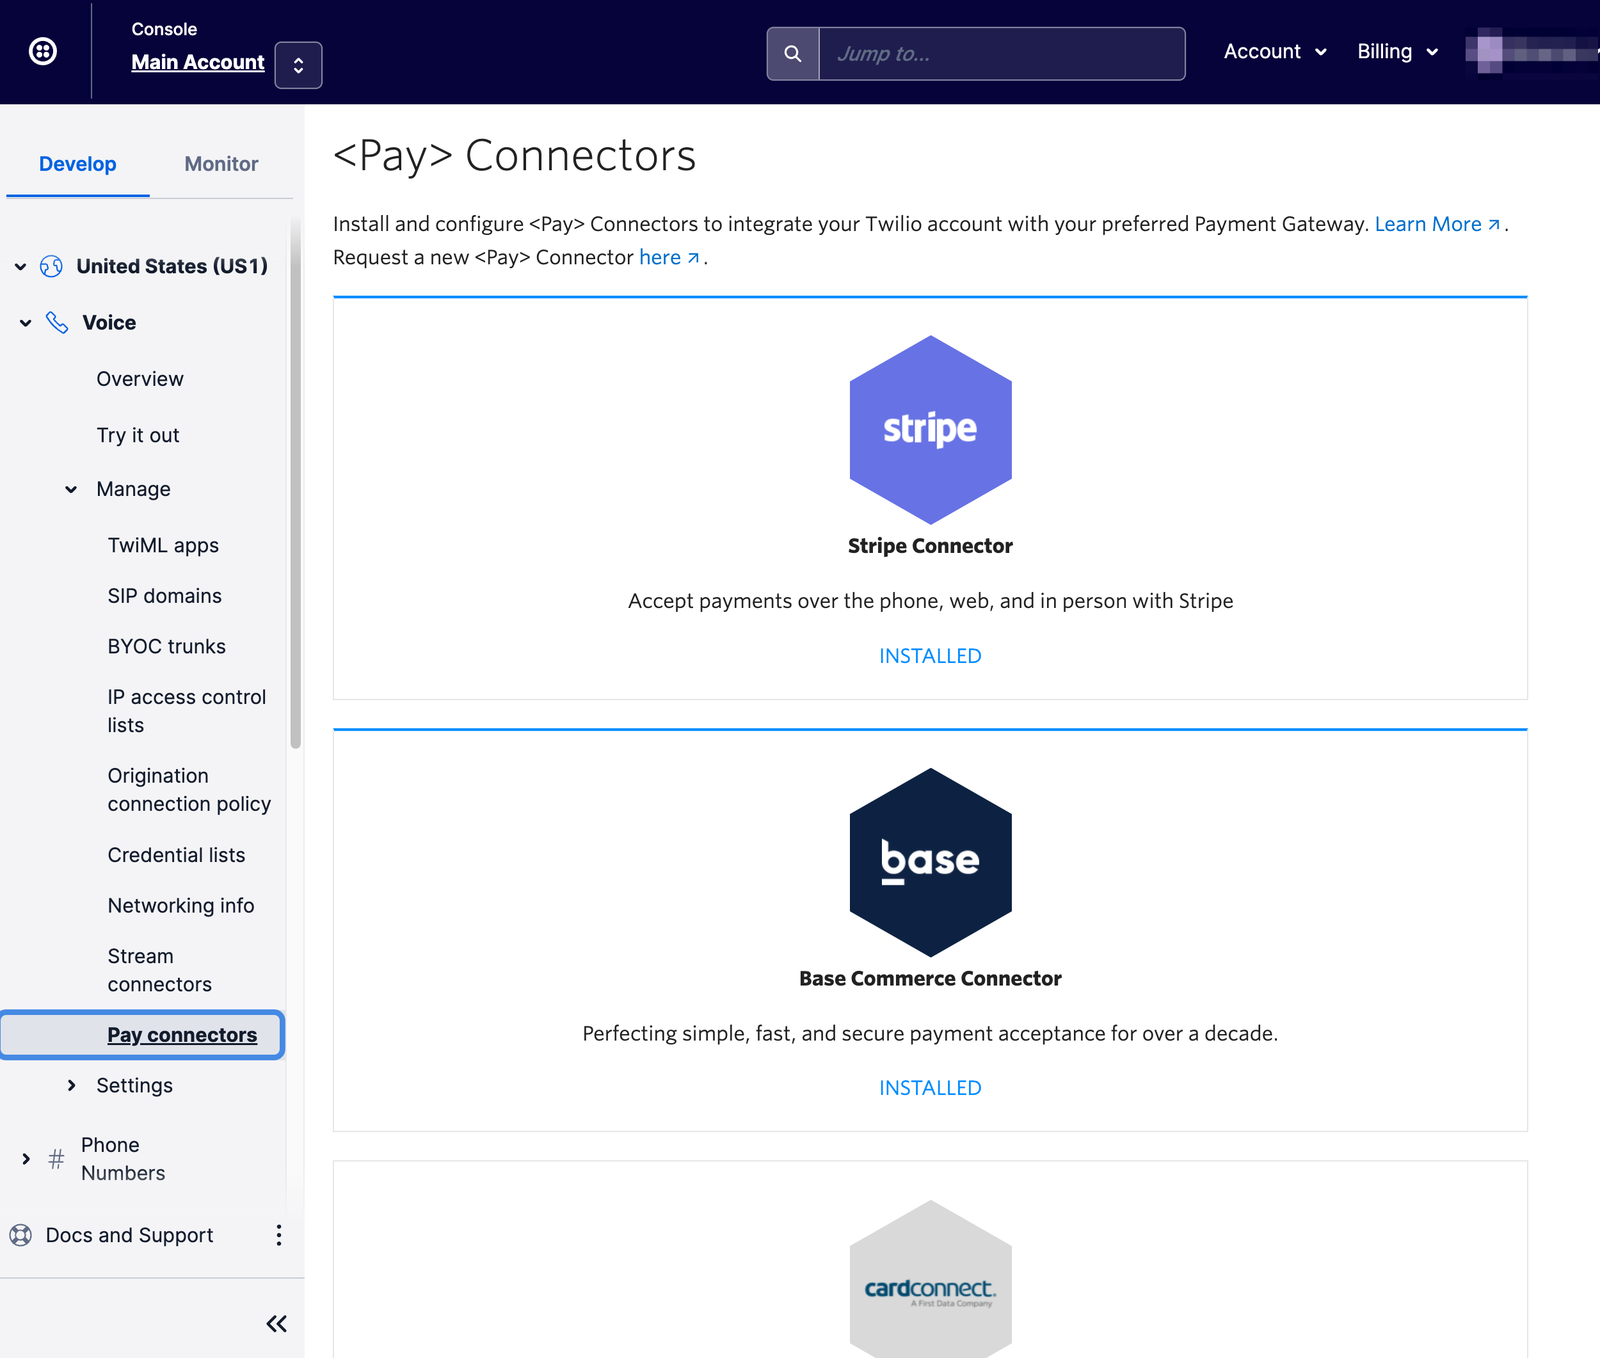
Task: Select the phone icon beside Voice
Action: point(57,322)
